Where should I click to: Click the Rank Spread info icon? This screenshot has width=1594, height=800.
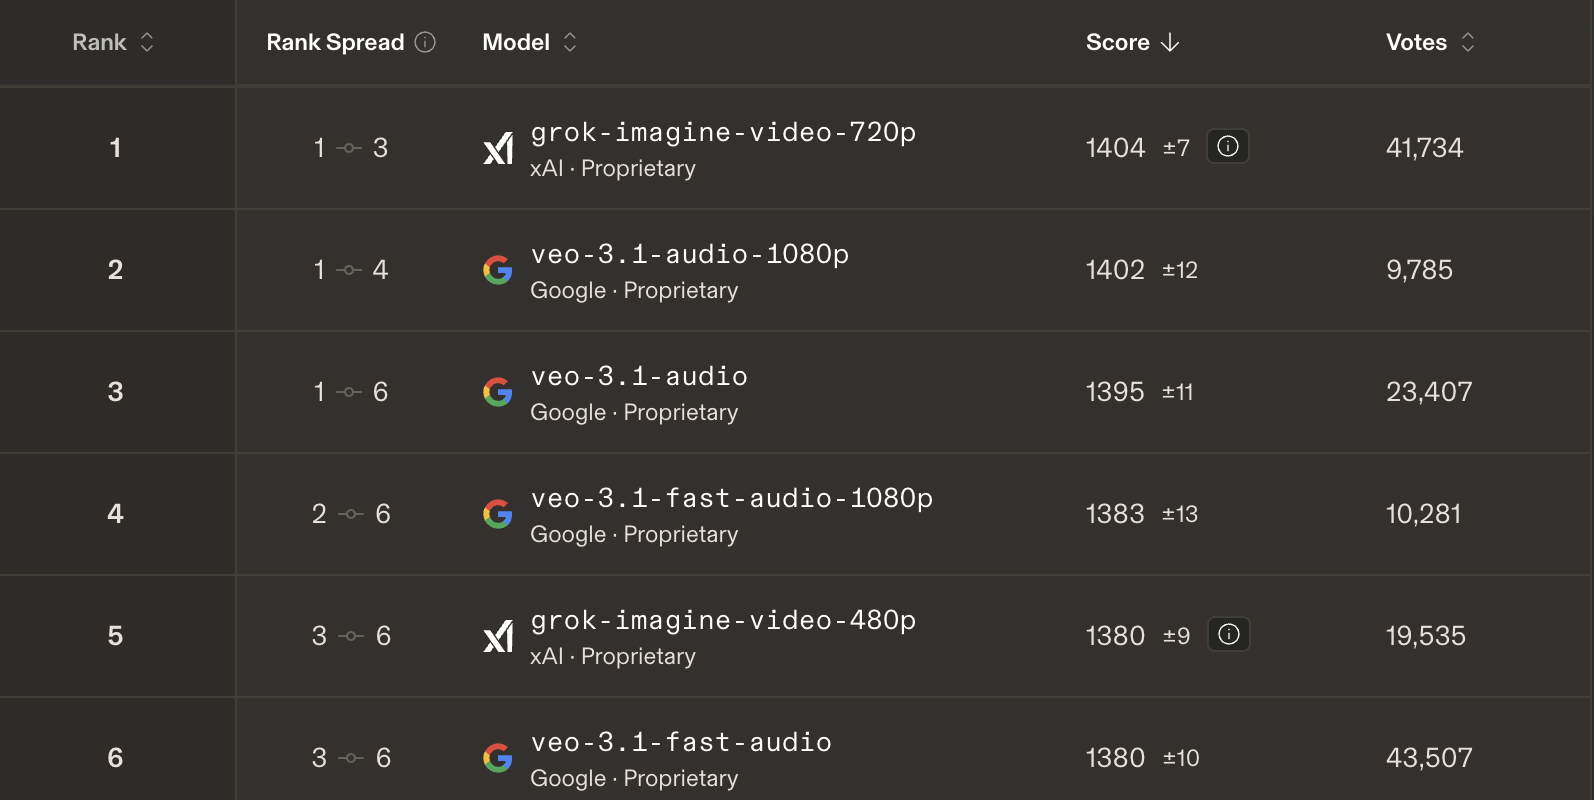(x=425, y=42)
